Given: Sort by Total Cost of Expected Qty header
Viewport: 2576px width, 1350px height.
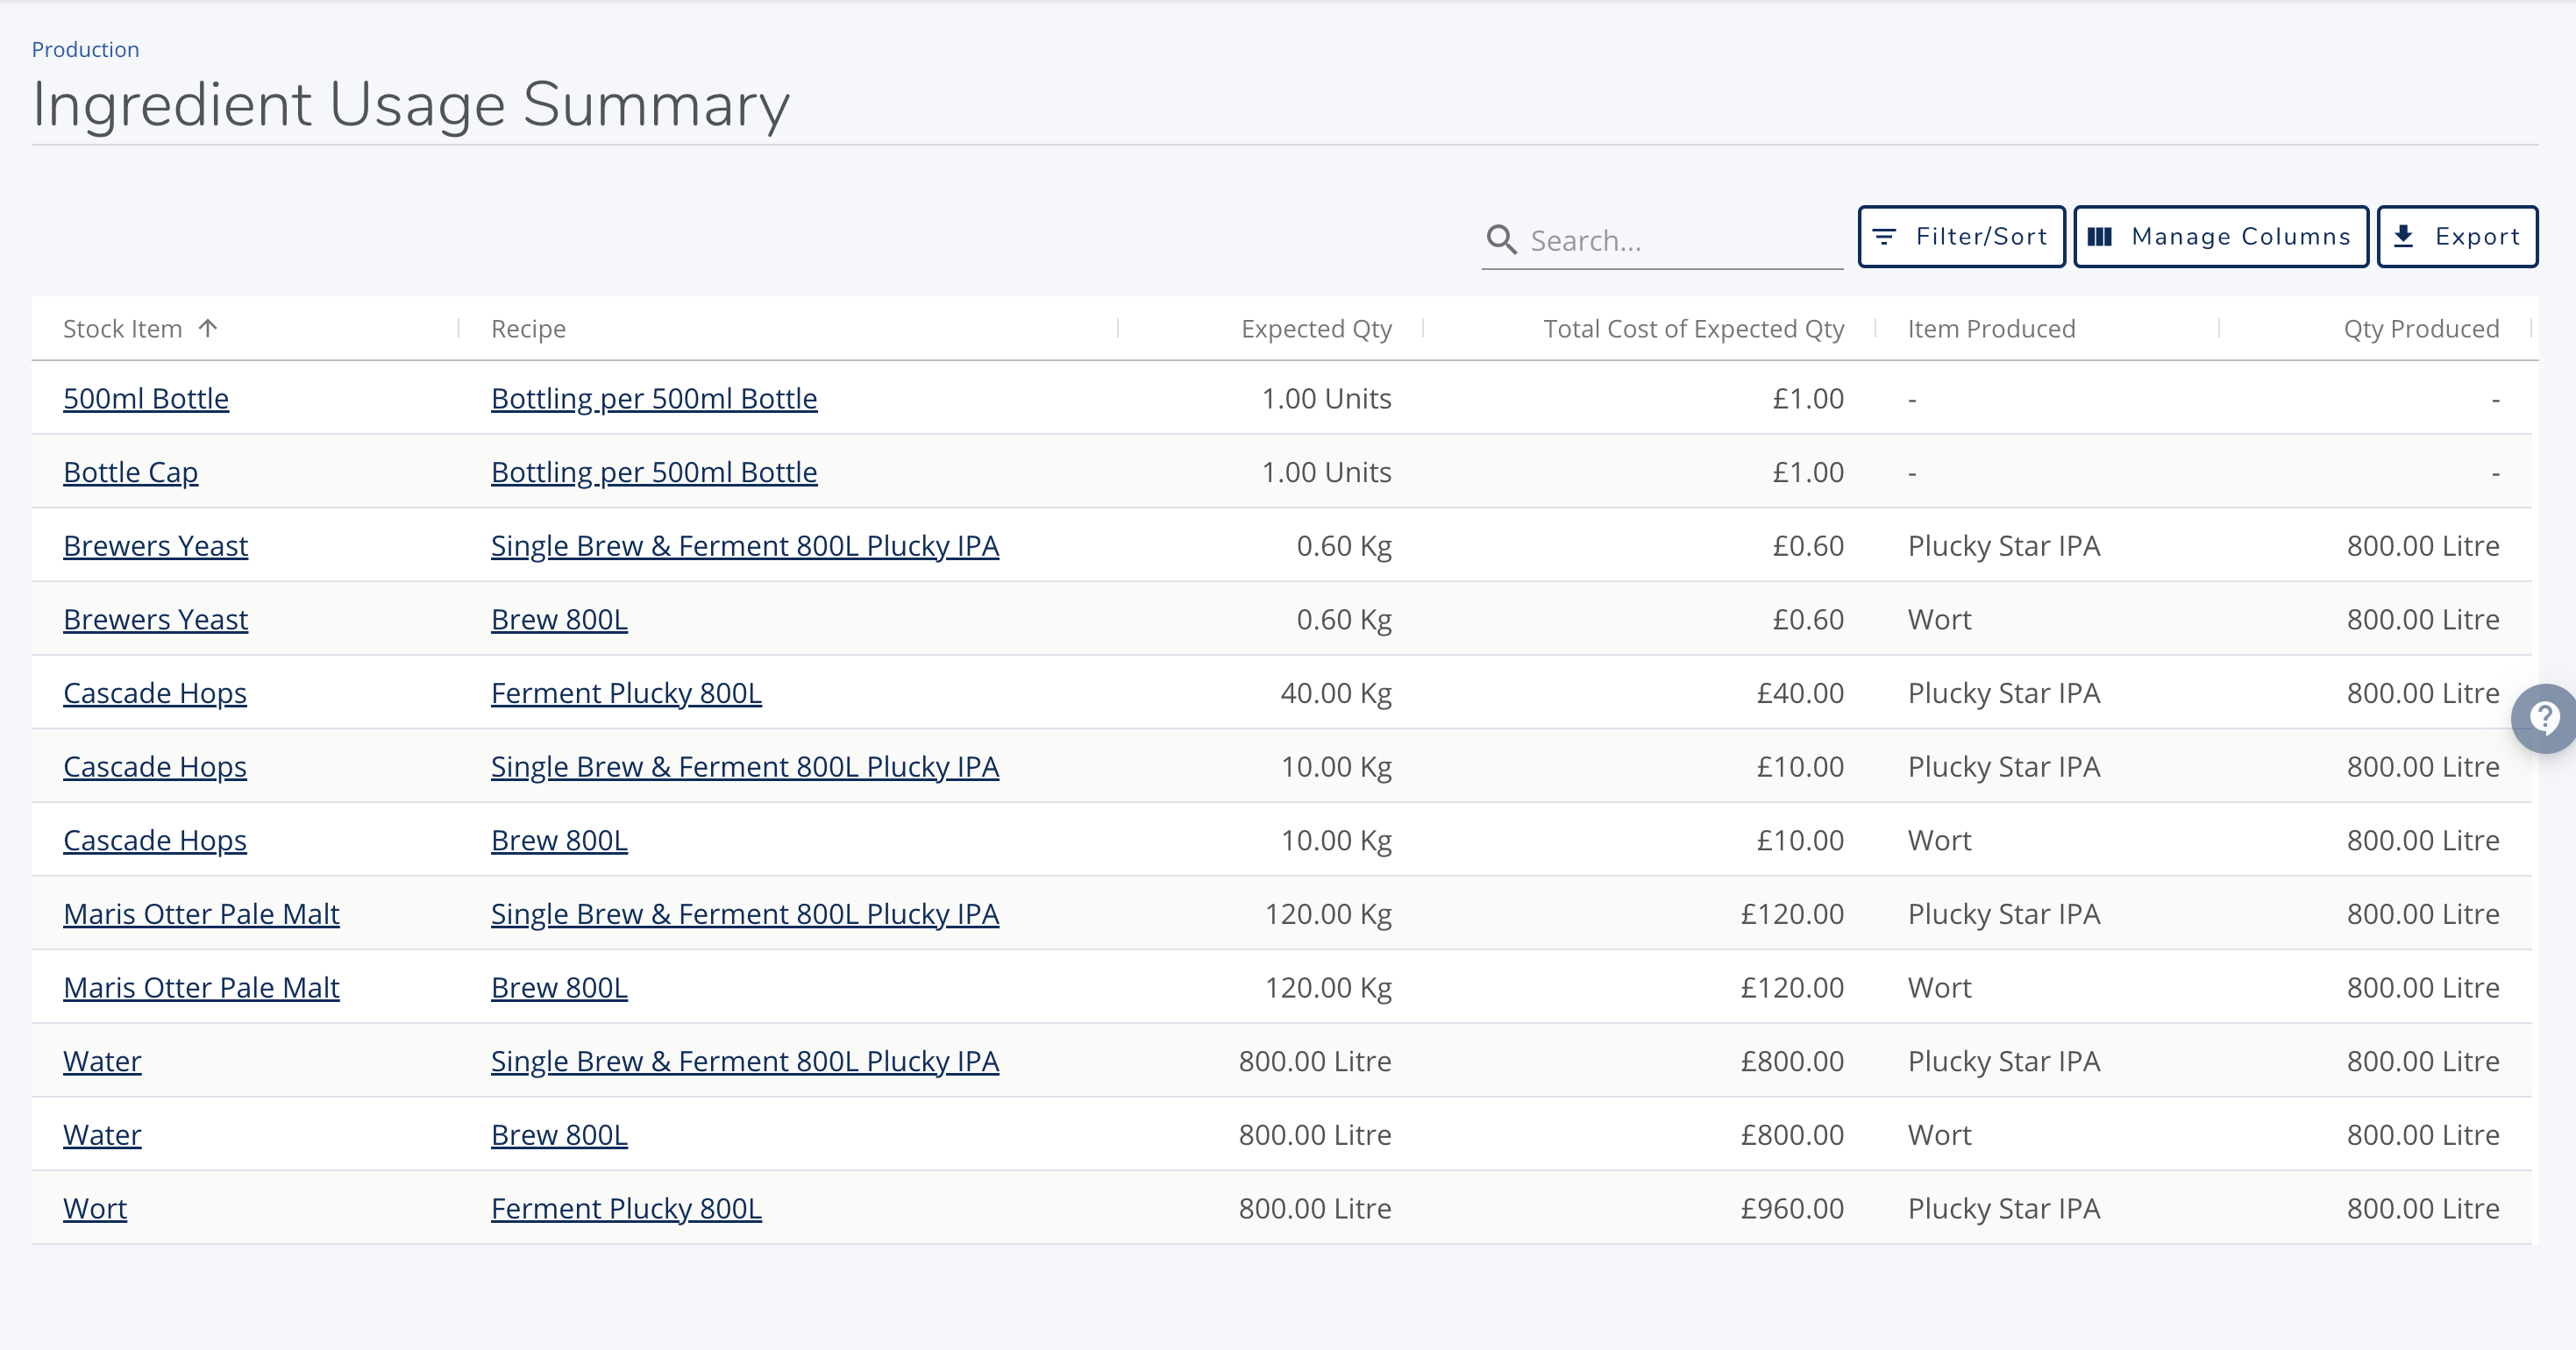Looking at the screenshot, I should point(1693,329).
